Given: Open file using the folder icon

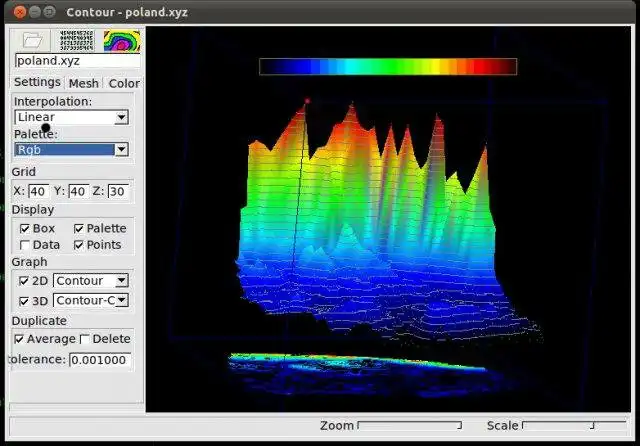Looking at the screenshot, I should (x=32, y=40).
